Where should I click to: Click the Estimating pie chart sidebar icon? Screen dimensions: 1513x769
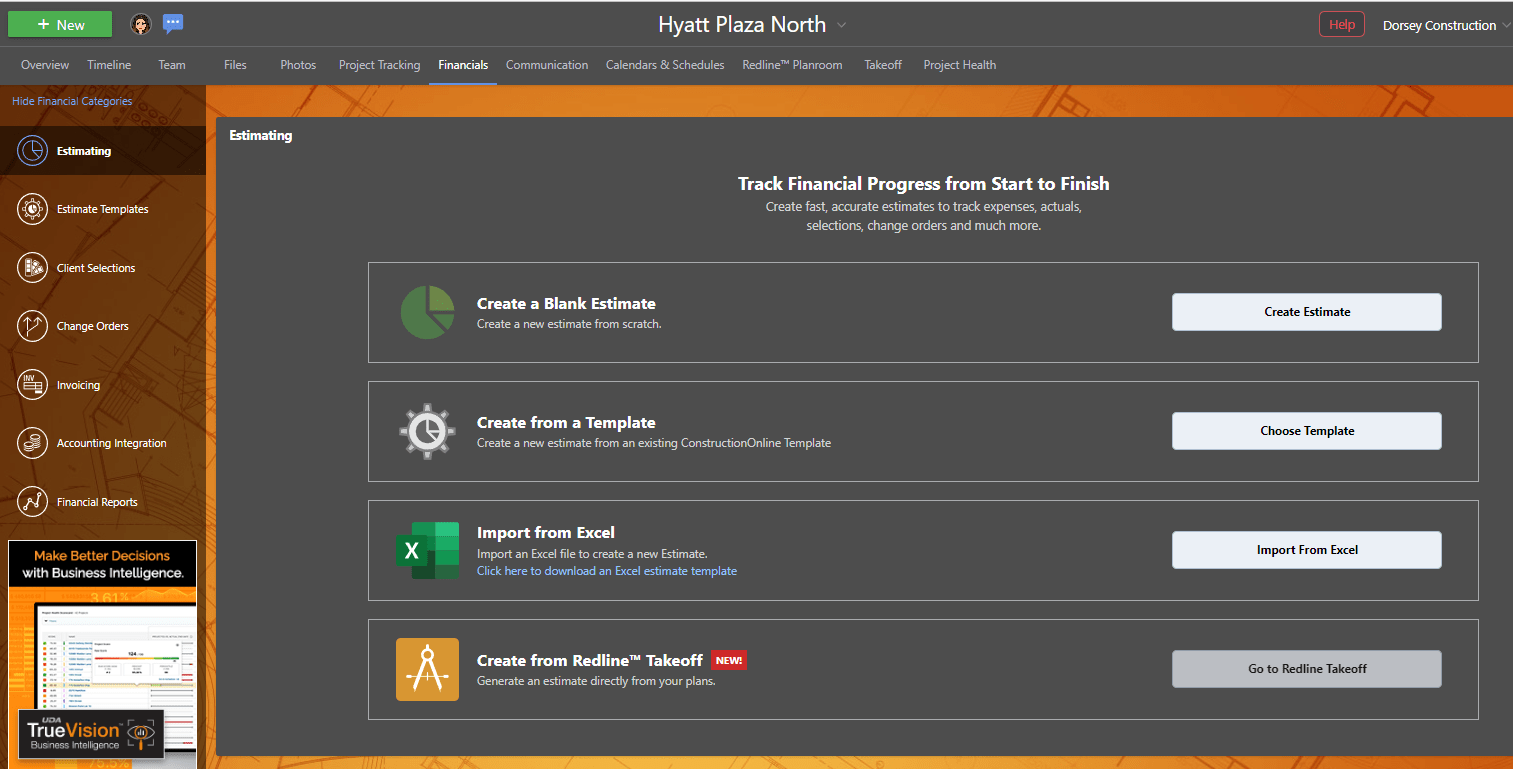point(32,151)
